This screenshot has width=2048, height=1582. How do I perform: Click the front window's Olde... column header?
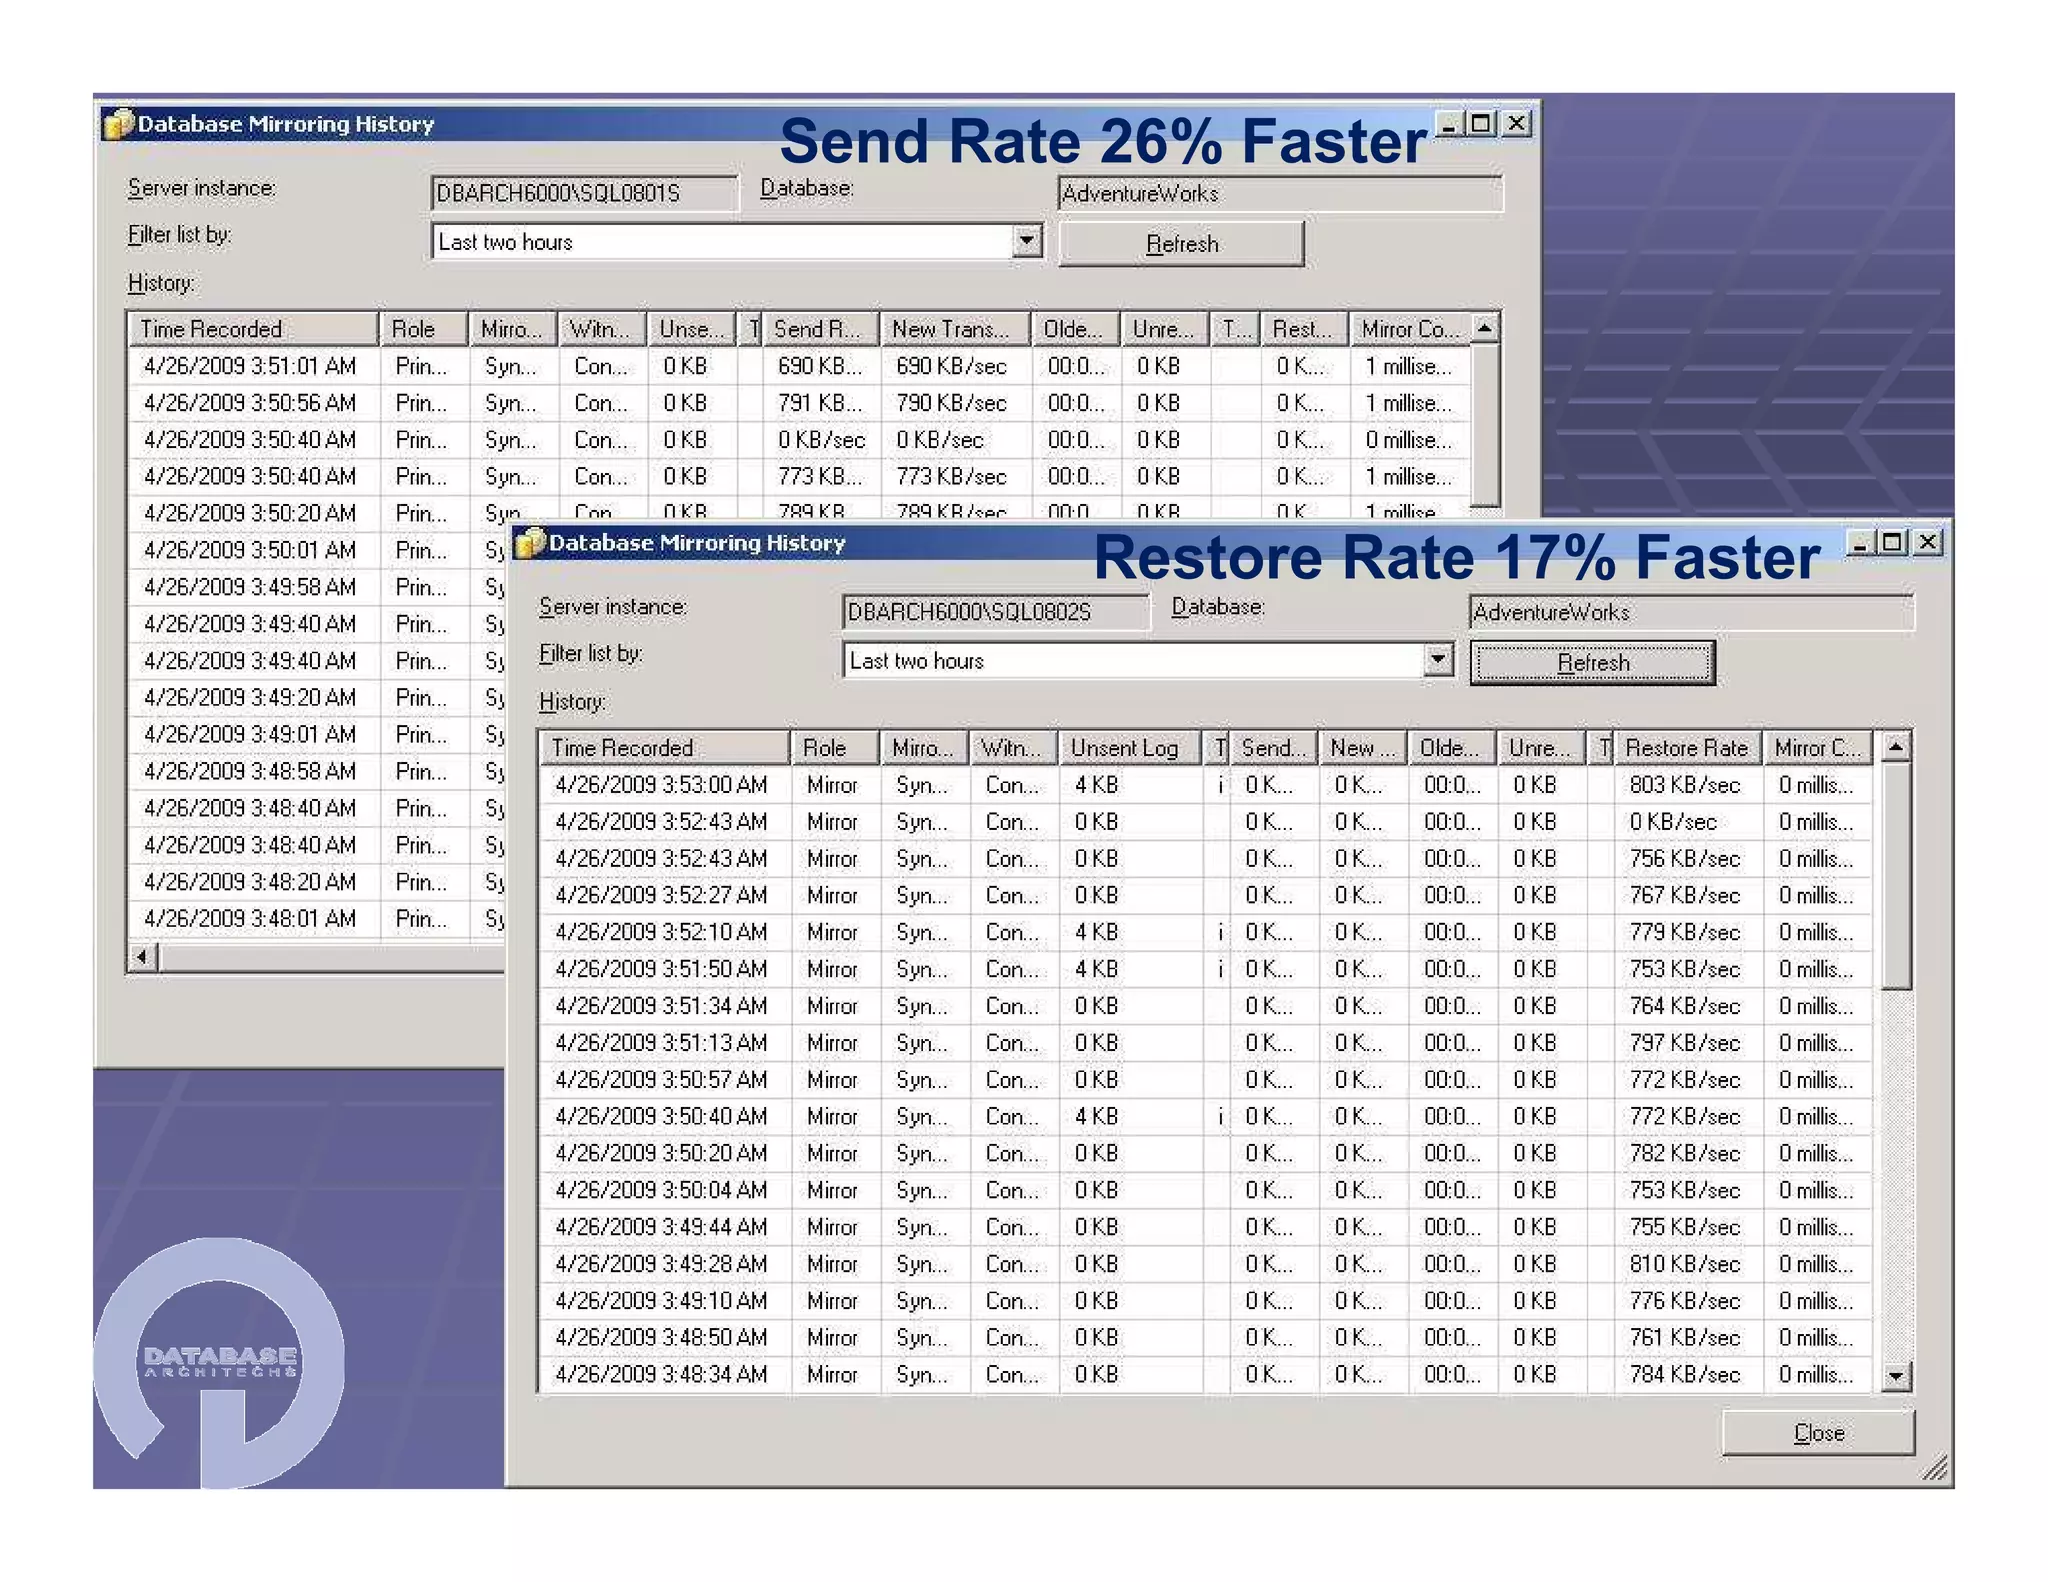point(1451,748)
